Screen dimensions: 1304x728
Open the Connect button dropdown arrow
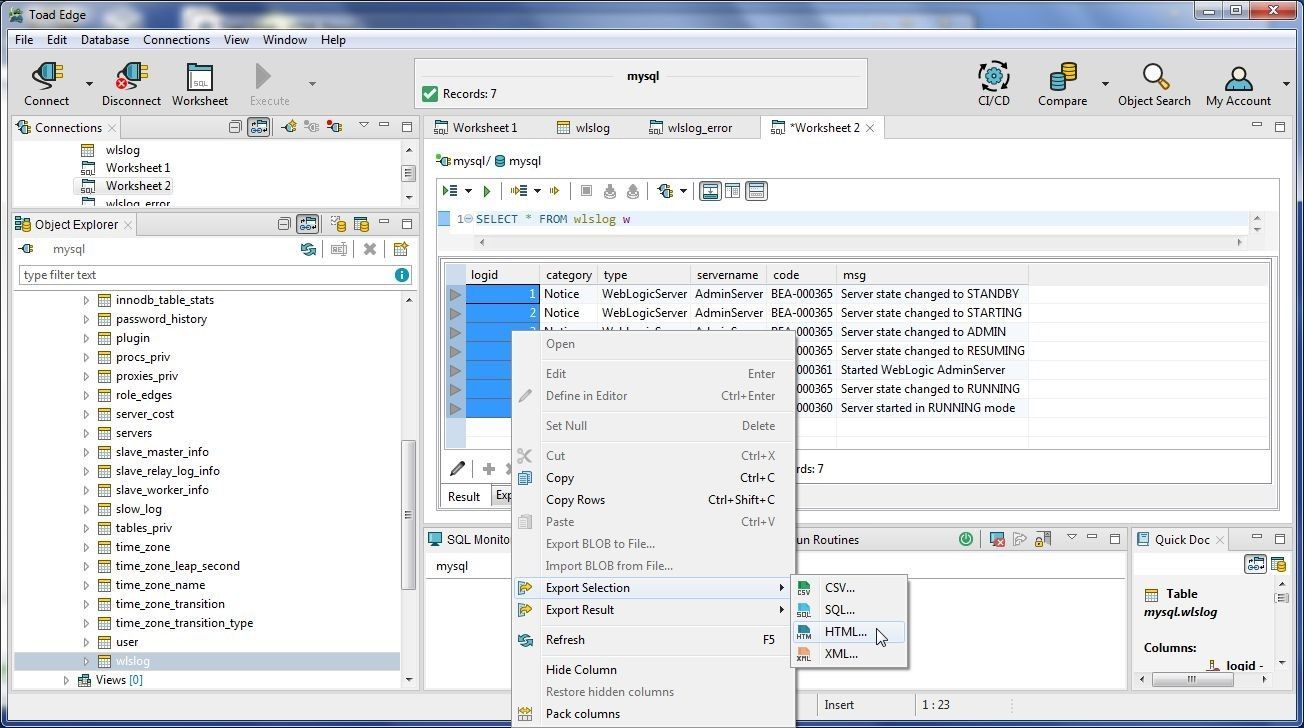pos(88,84)
